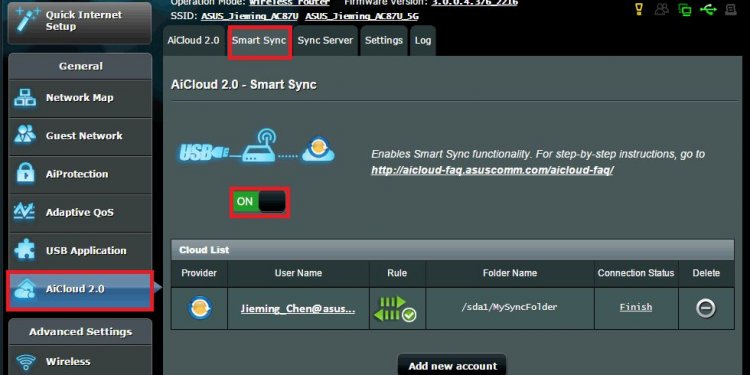The width and height of the screenshot is (750, 375).
Task: Click the guest network users status icon
Action: 662,9
